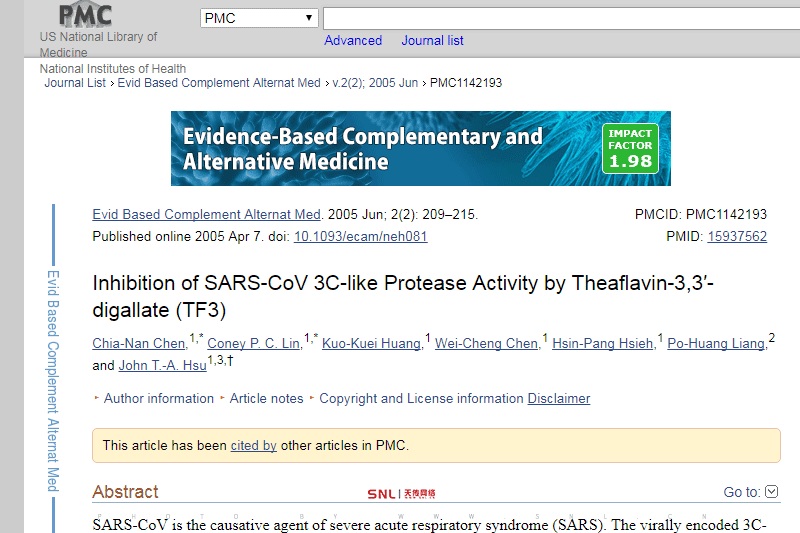800x533 pixels.
Task: Click the Impact Factor 1.98 badge
Action: (630, 148)
